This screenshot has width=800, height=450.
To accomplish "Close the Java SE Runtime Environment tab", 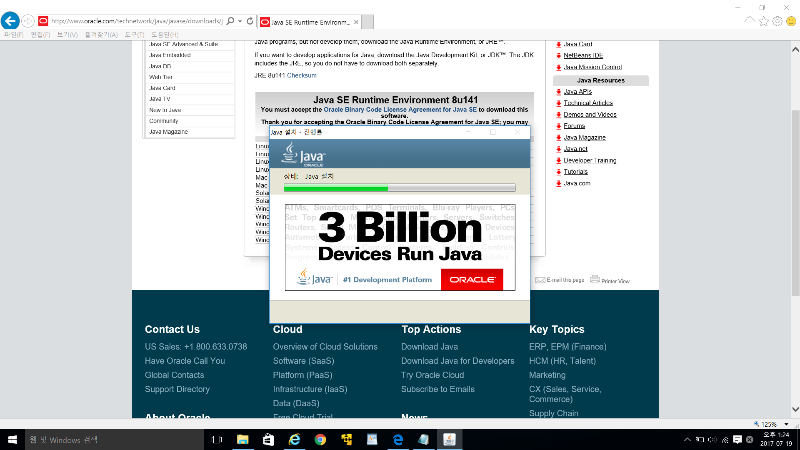I will pos(356,22).
